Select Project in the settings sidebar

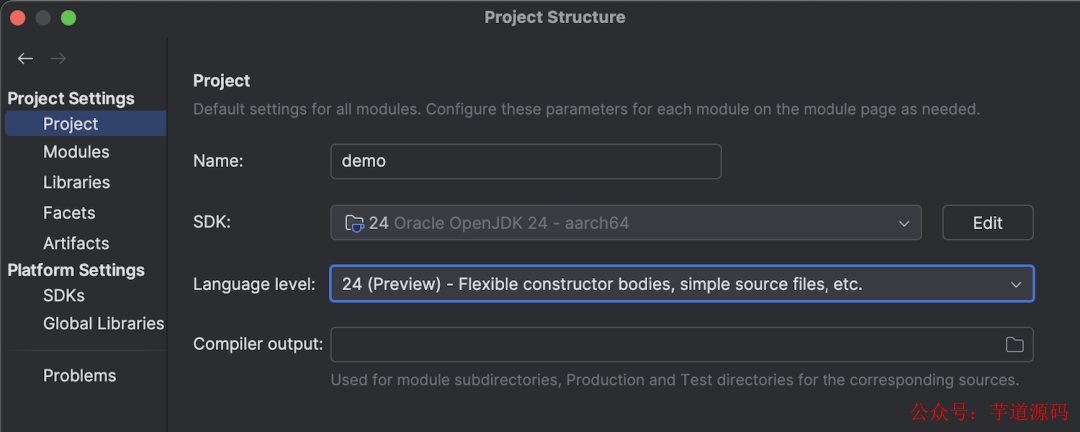point(71,124)
